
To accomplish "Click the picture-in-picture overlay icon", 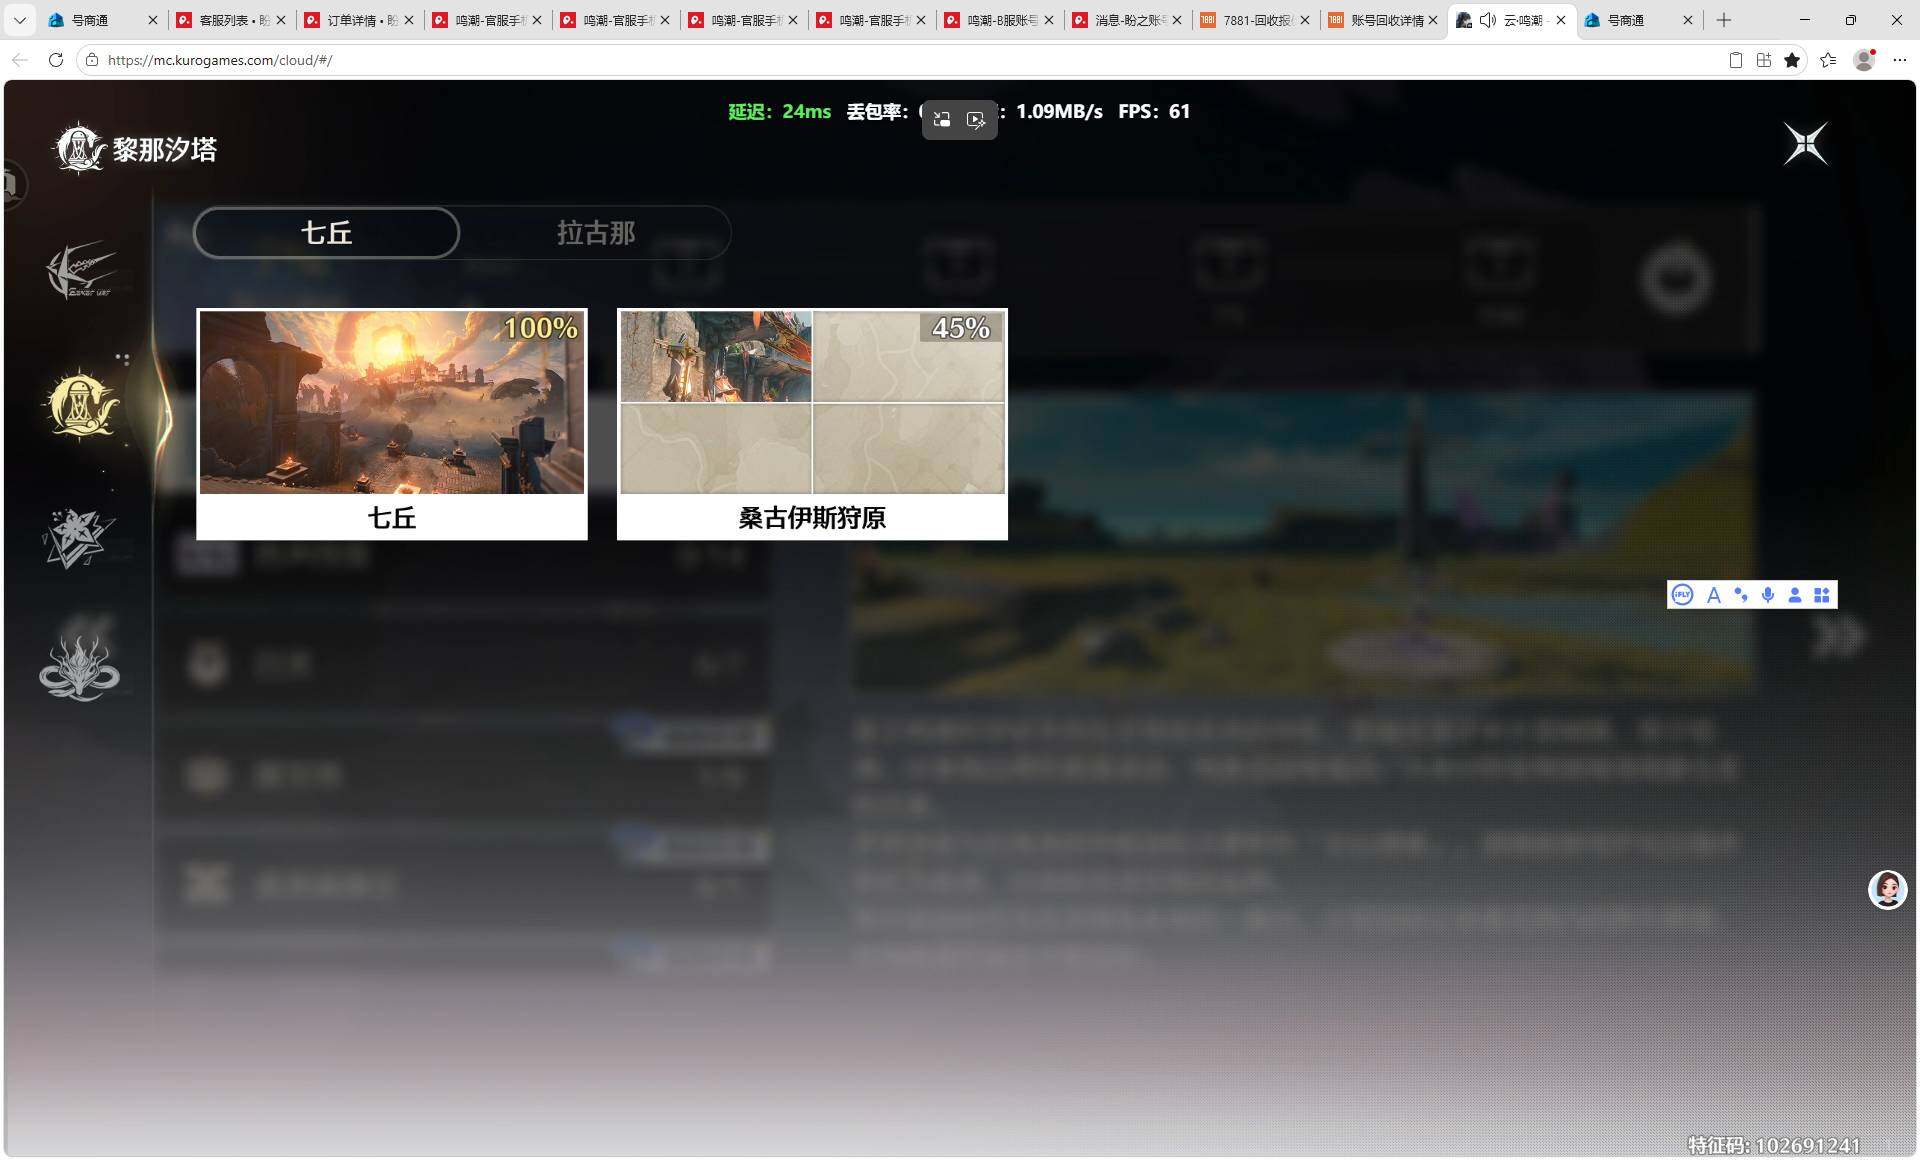I will (942, 120).
